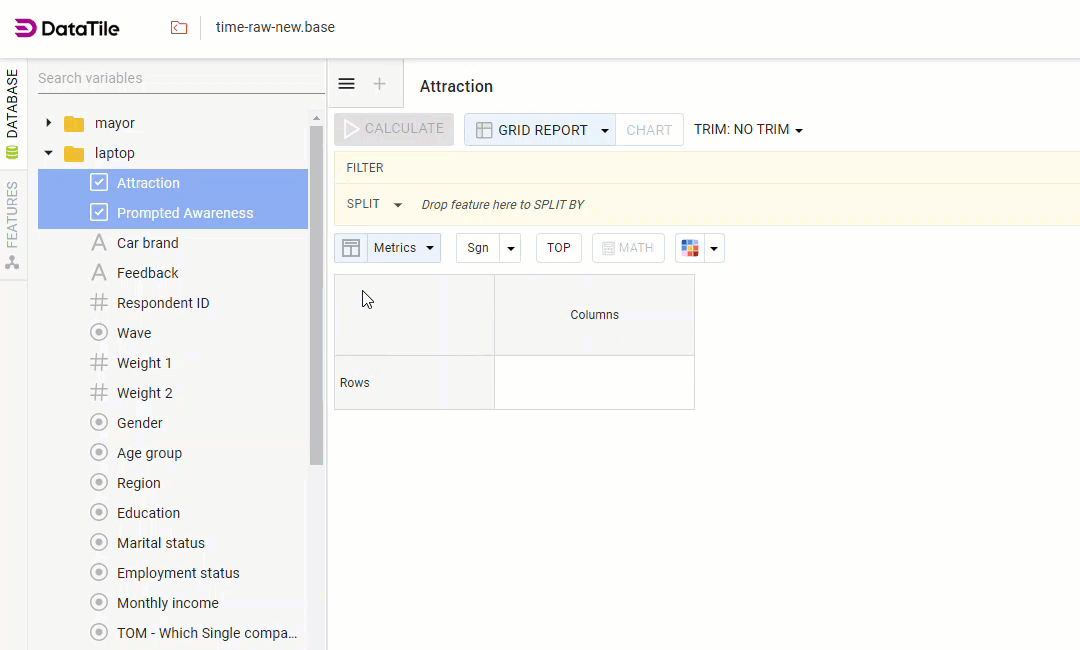Uncheck the Prompted Awareness checkbox
The width and height of the screenshot is (1080, 650).
click(x=99, y=213)
